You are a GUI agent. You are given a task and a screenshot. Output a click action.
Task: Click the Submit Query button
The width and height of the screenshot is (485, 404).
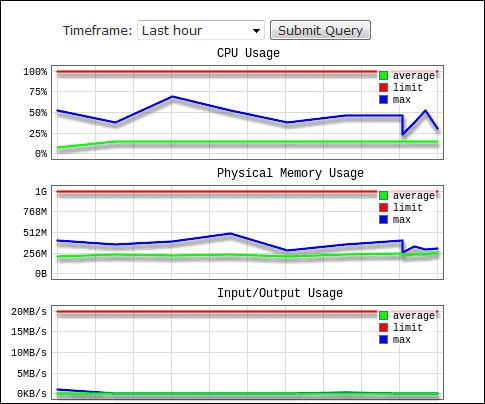320,30
